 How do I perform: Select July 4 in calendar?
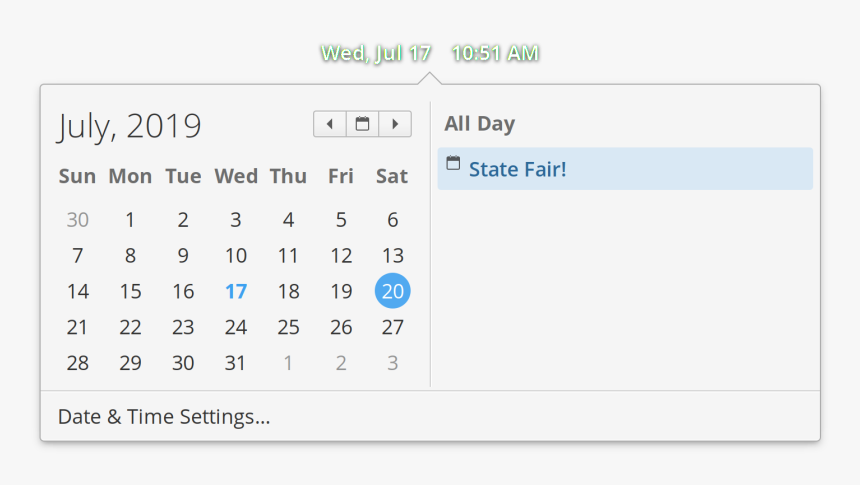pyautogui.click(x=288, y=220)
